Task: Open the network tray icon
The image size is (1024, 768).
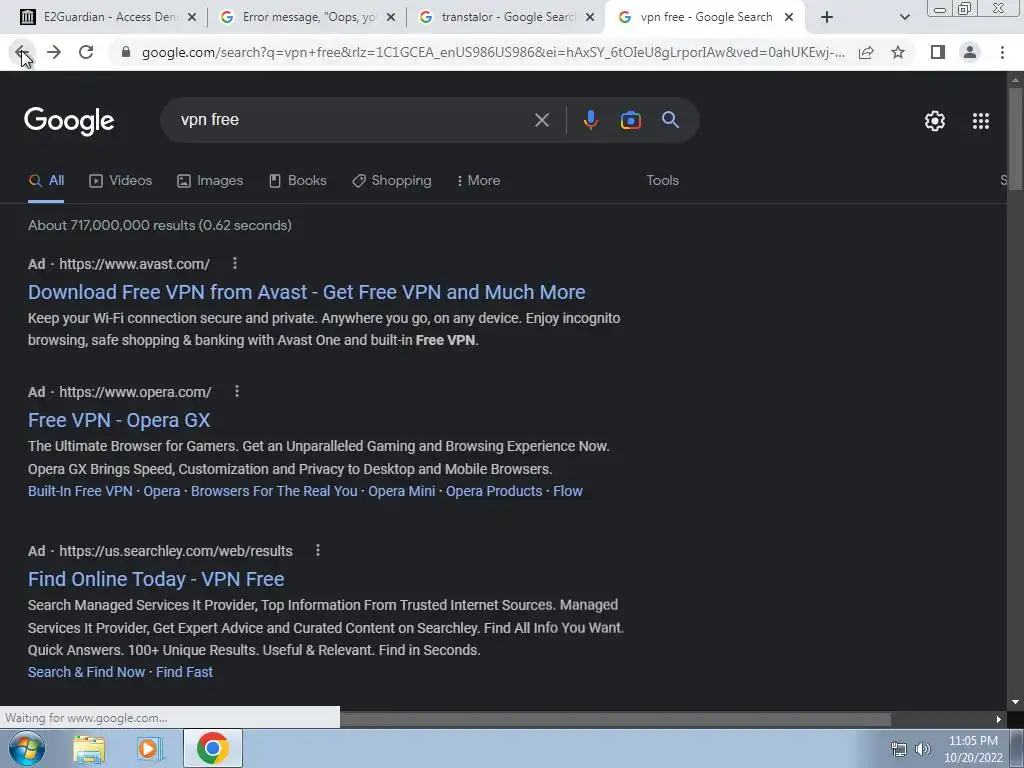Action: pyautogui.click(x=899, y=749)
